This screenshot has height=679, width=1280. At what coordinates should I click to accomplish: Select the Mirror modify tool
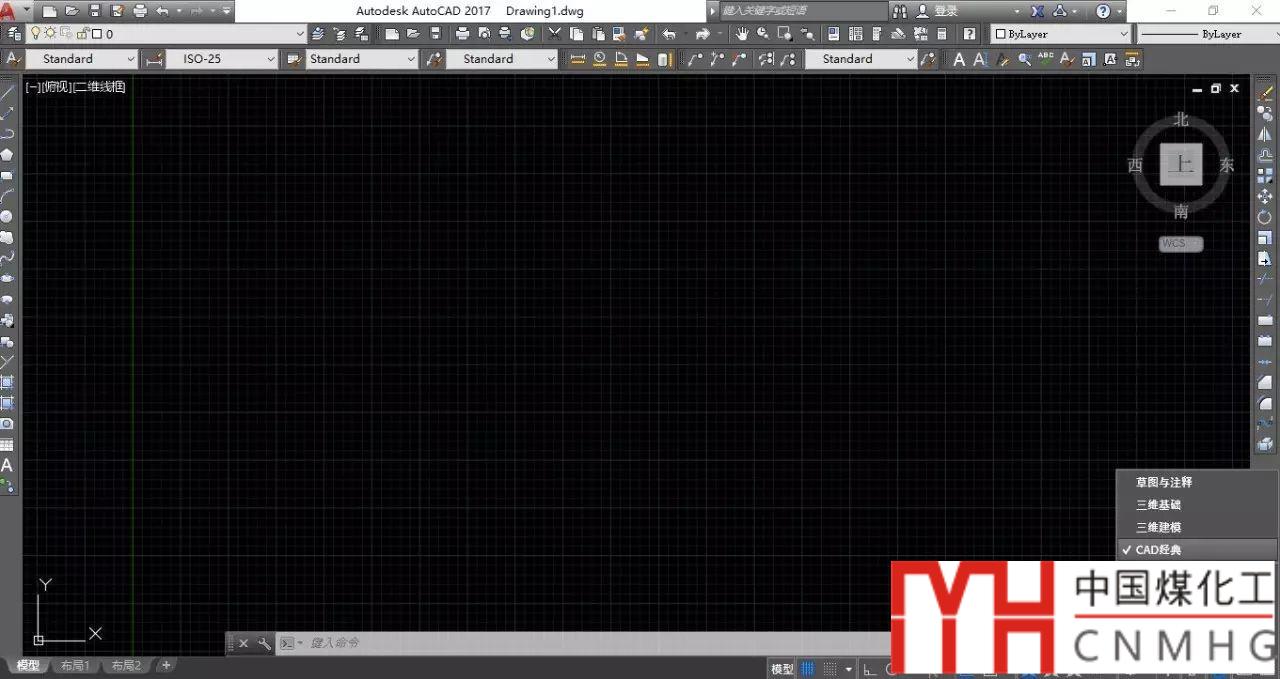(1265, 134)
